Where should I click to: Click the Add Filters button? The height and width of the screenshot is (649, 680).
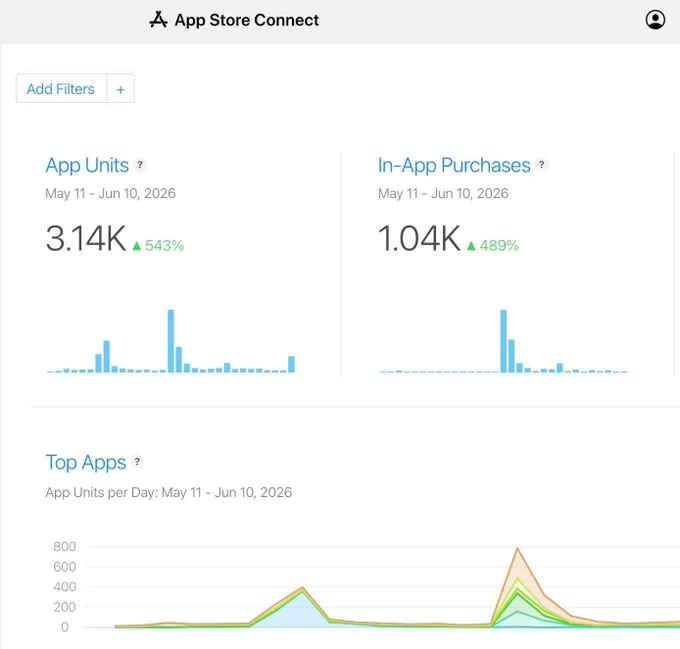point(61,89)
